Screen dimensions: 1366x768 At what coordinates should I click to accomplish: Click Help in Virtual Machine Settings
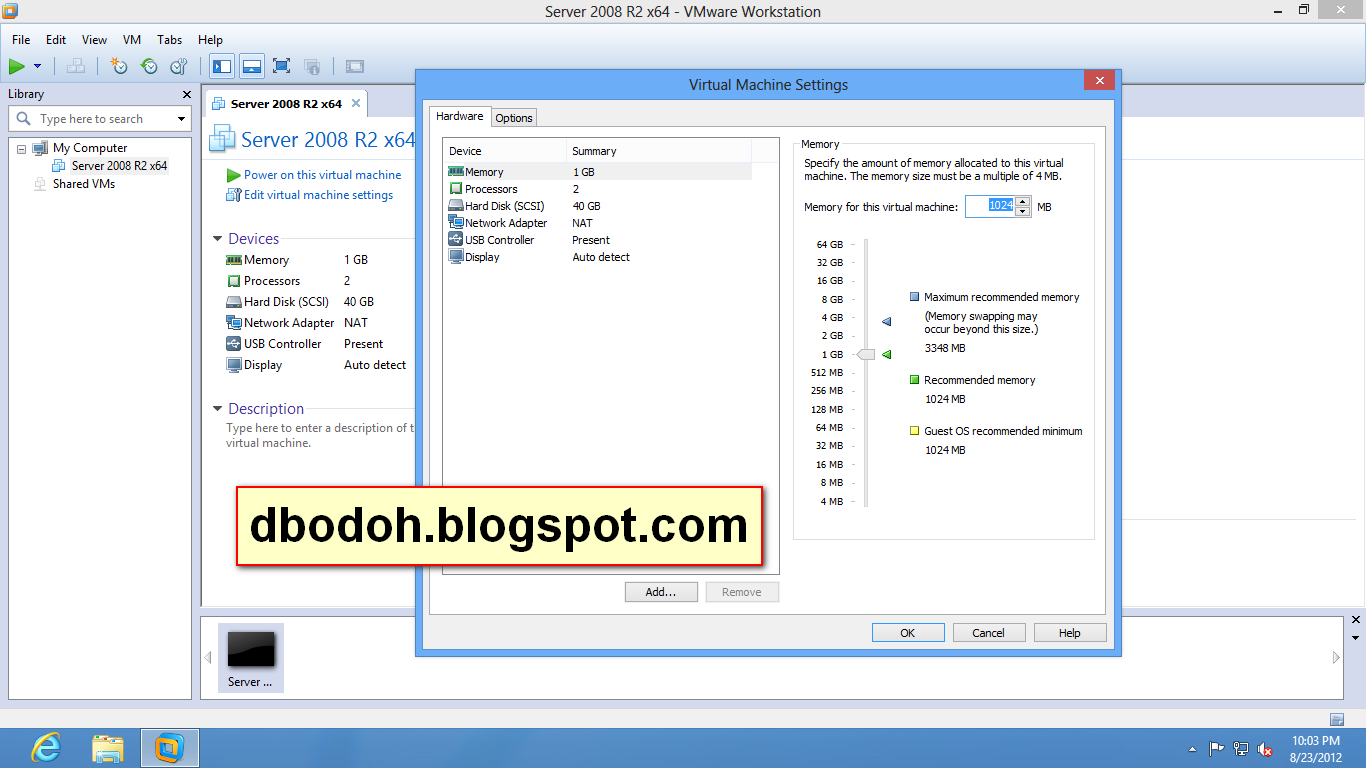(1070, 632)
